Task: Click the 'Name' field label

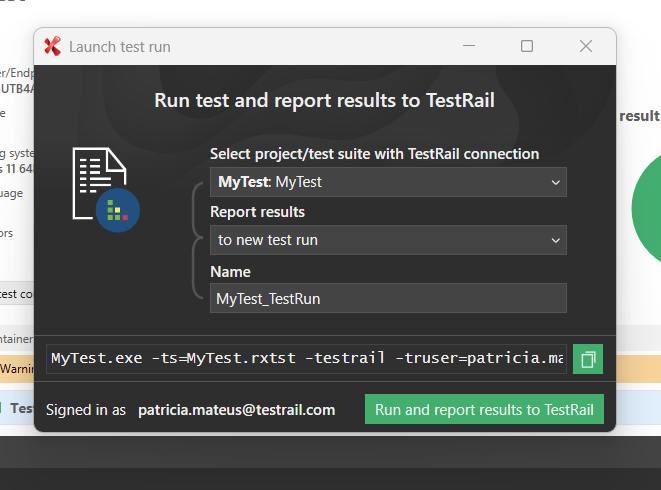Action: click(230, 271)
